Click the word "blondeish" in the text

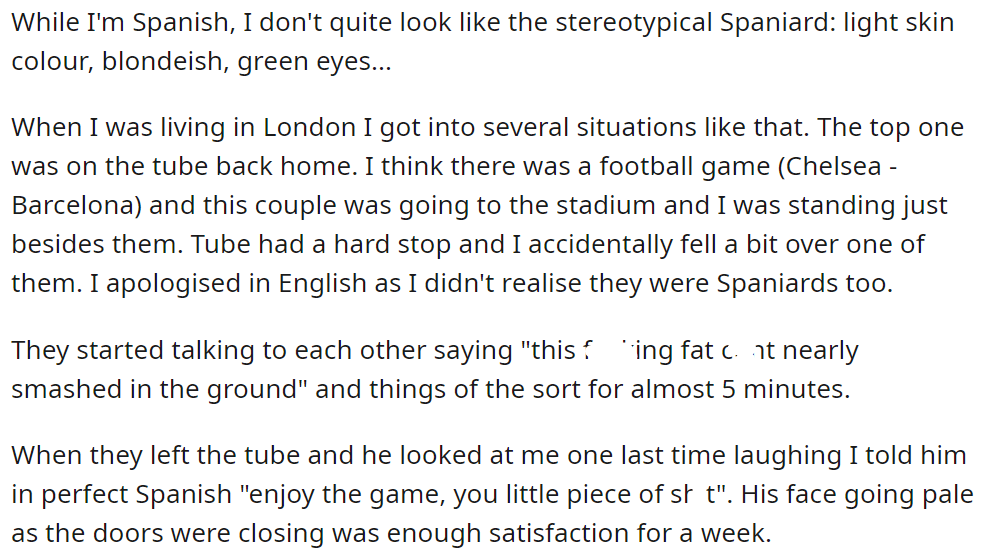165,61
